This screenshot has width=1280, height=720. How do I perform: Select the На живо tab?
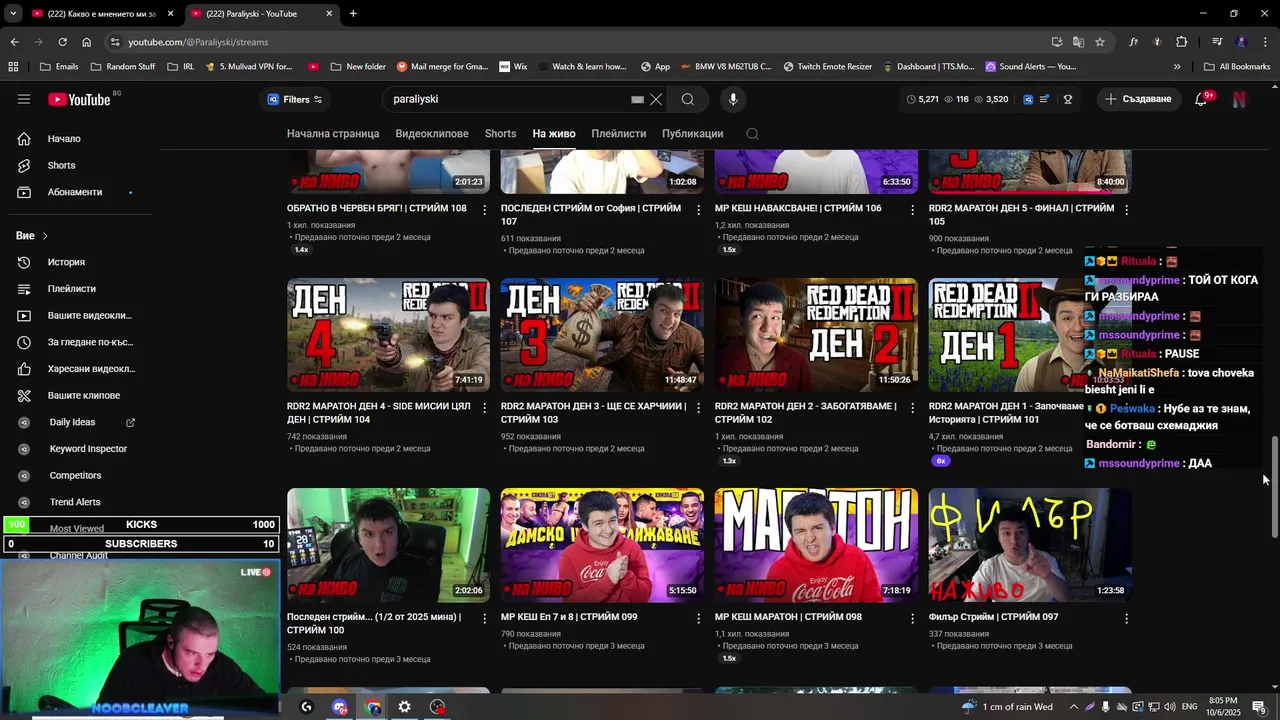tap(554, 134)
